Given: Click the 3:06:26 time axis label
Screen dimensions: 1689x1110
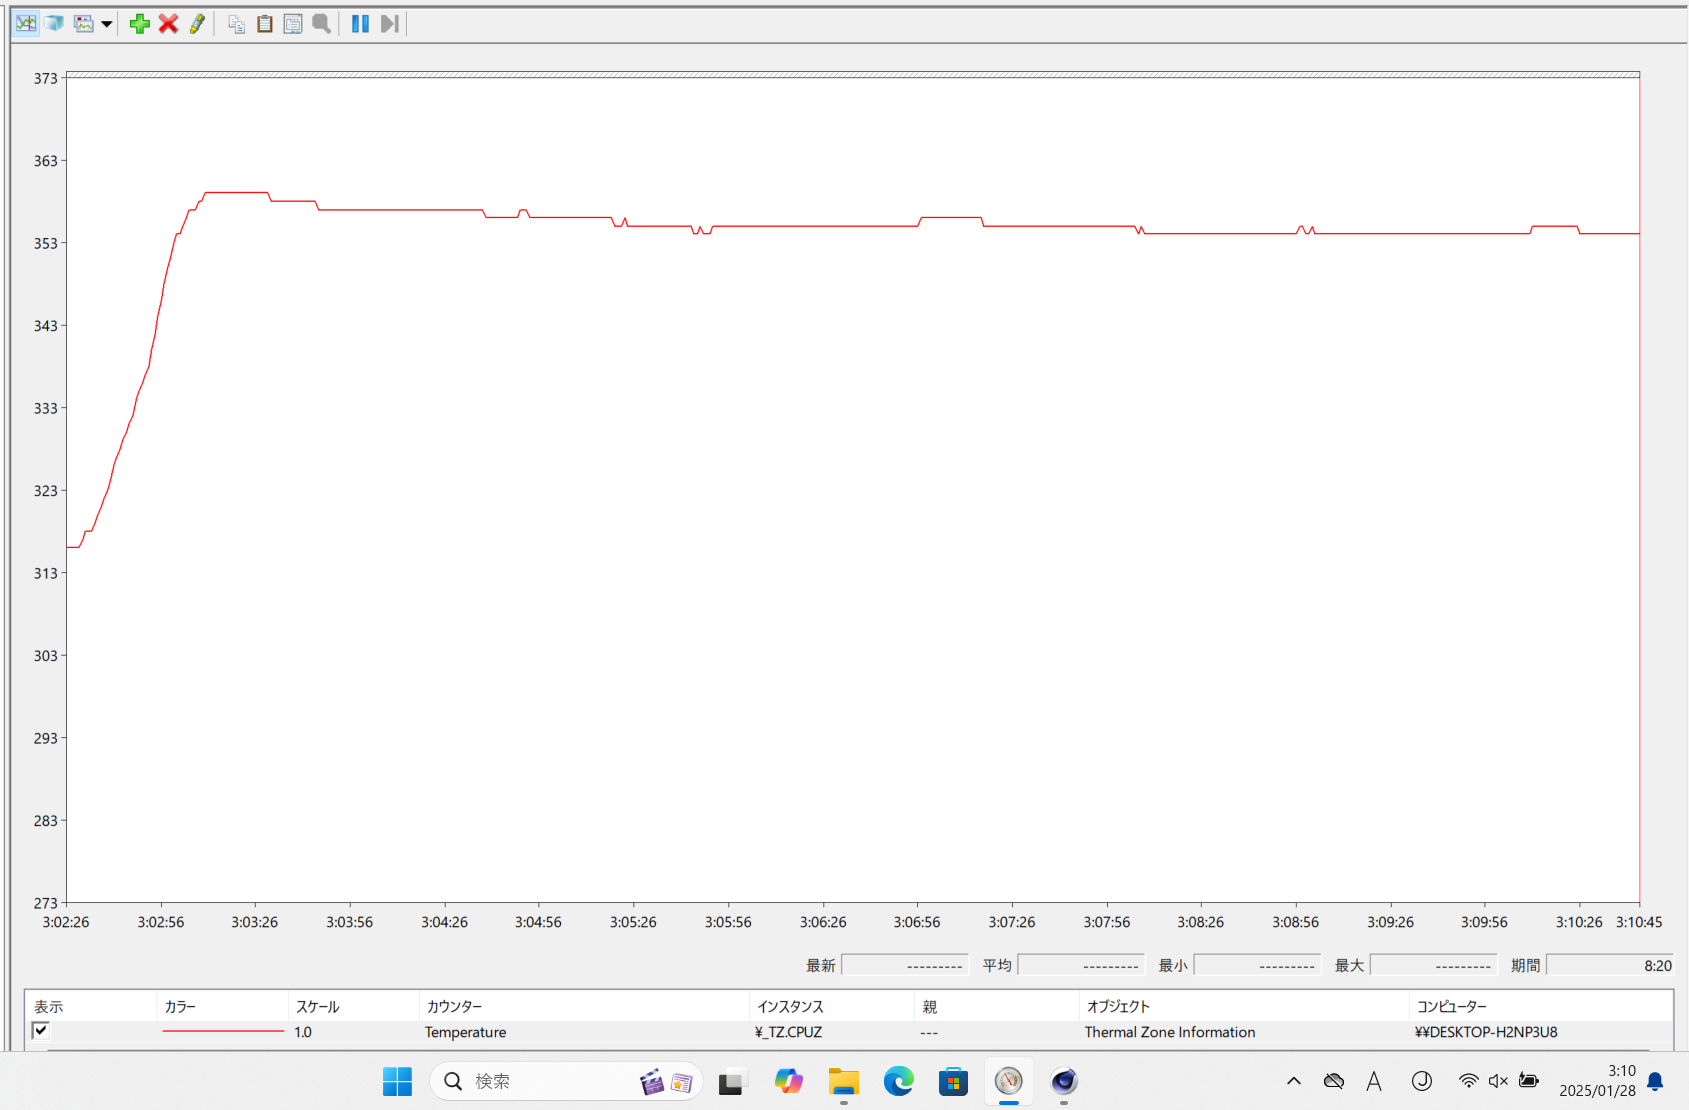Looking at the screenshot, I should [823, 922].
